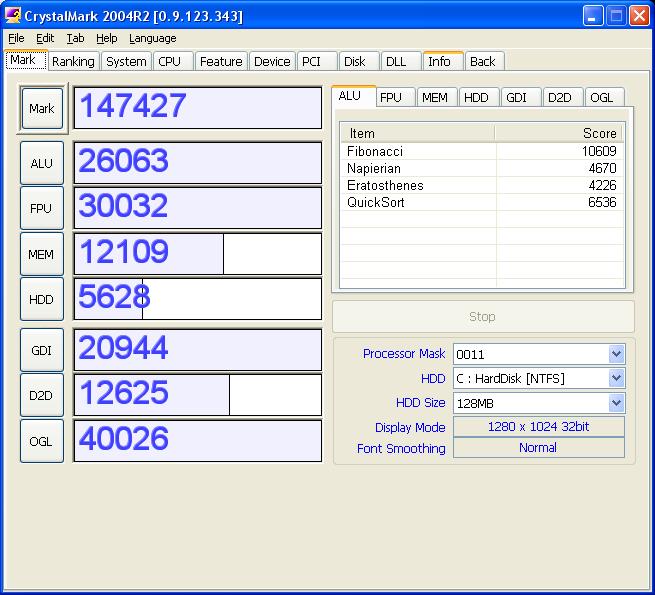Viewport: 655px width, 595px height.
Task: Open the HDD Size dropdown
Action: (x=616, y=403)
